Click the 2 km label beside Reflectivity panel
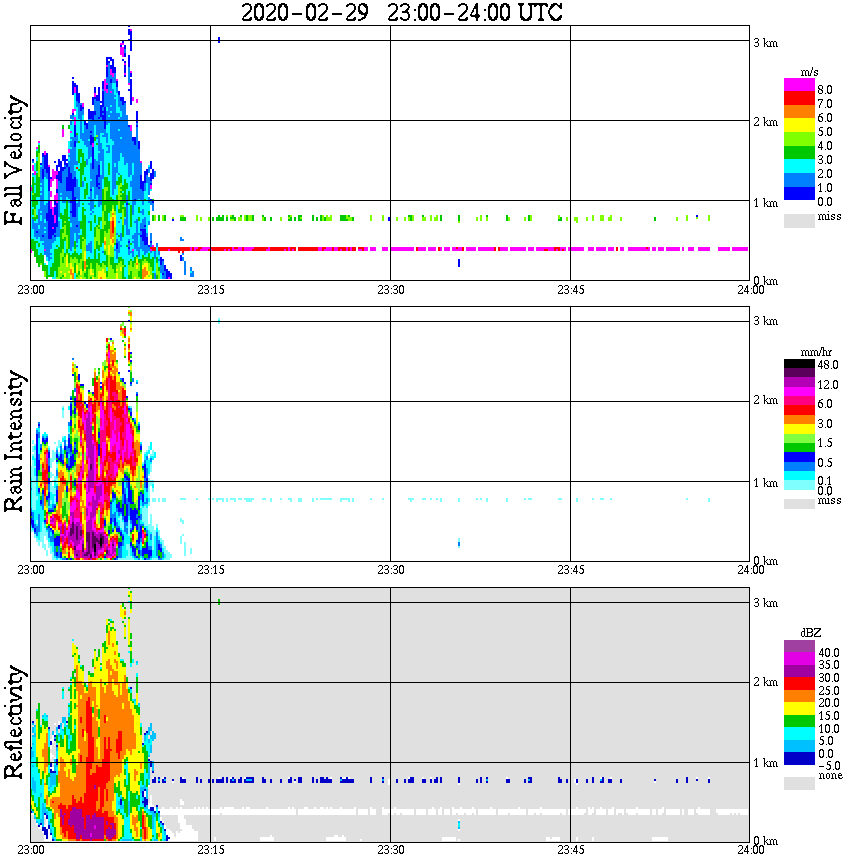 (x=765, y=682)
